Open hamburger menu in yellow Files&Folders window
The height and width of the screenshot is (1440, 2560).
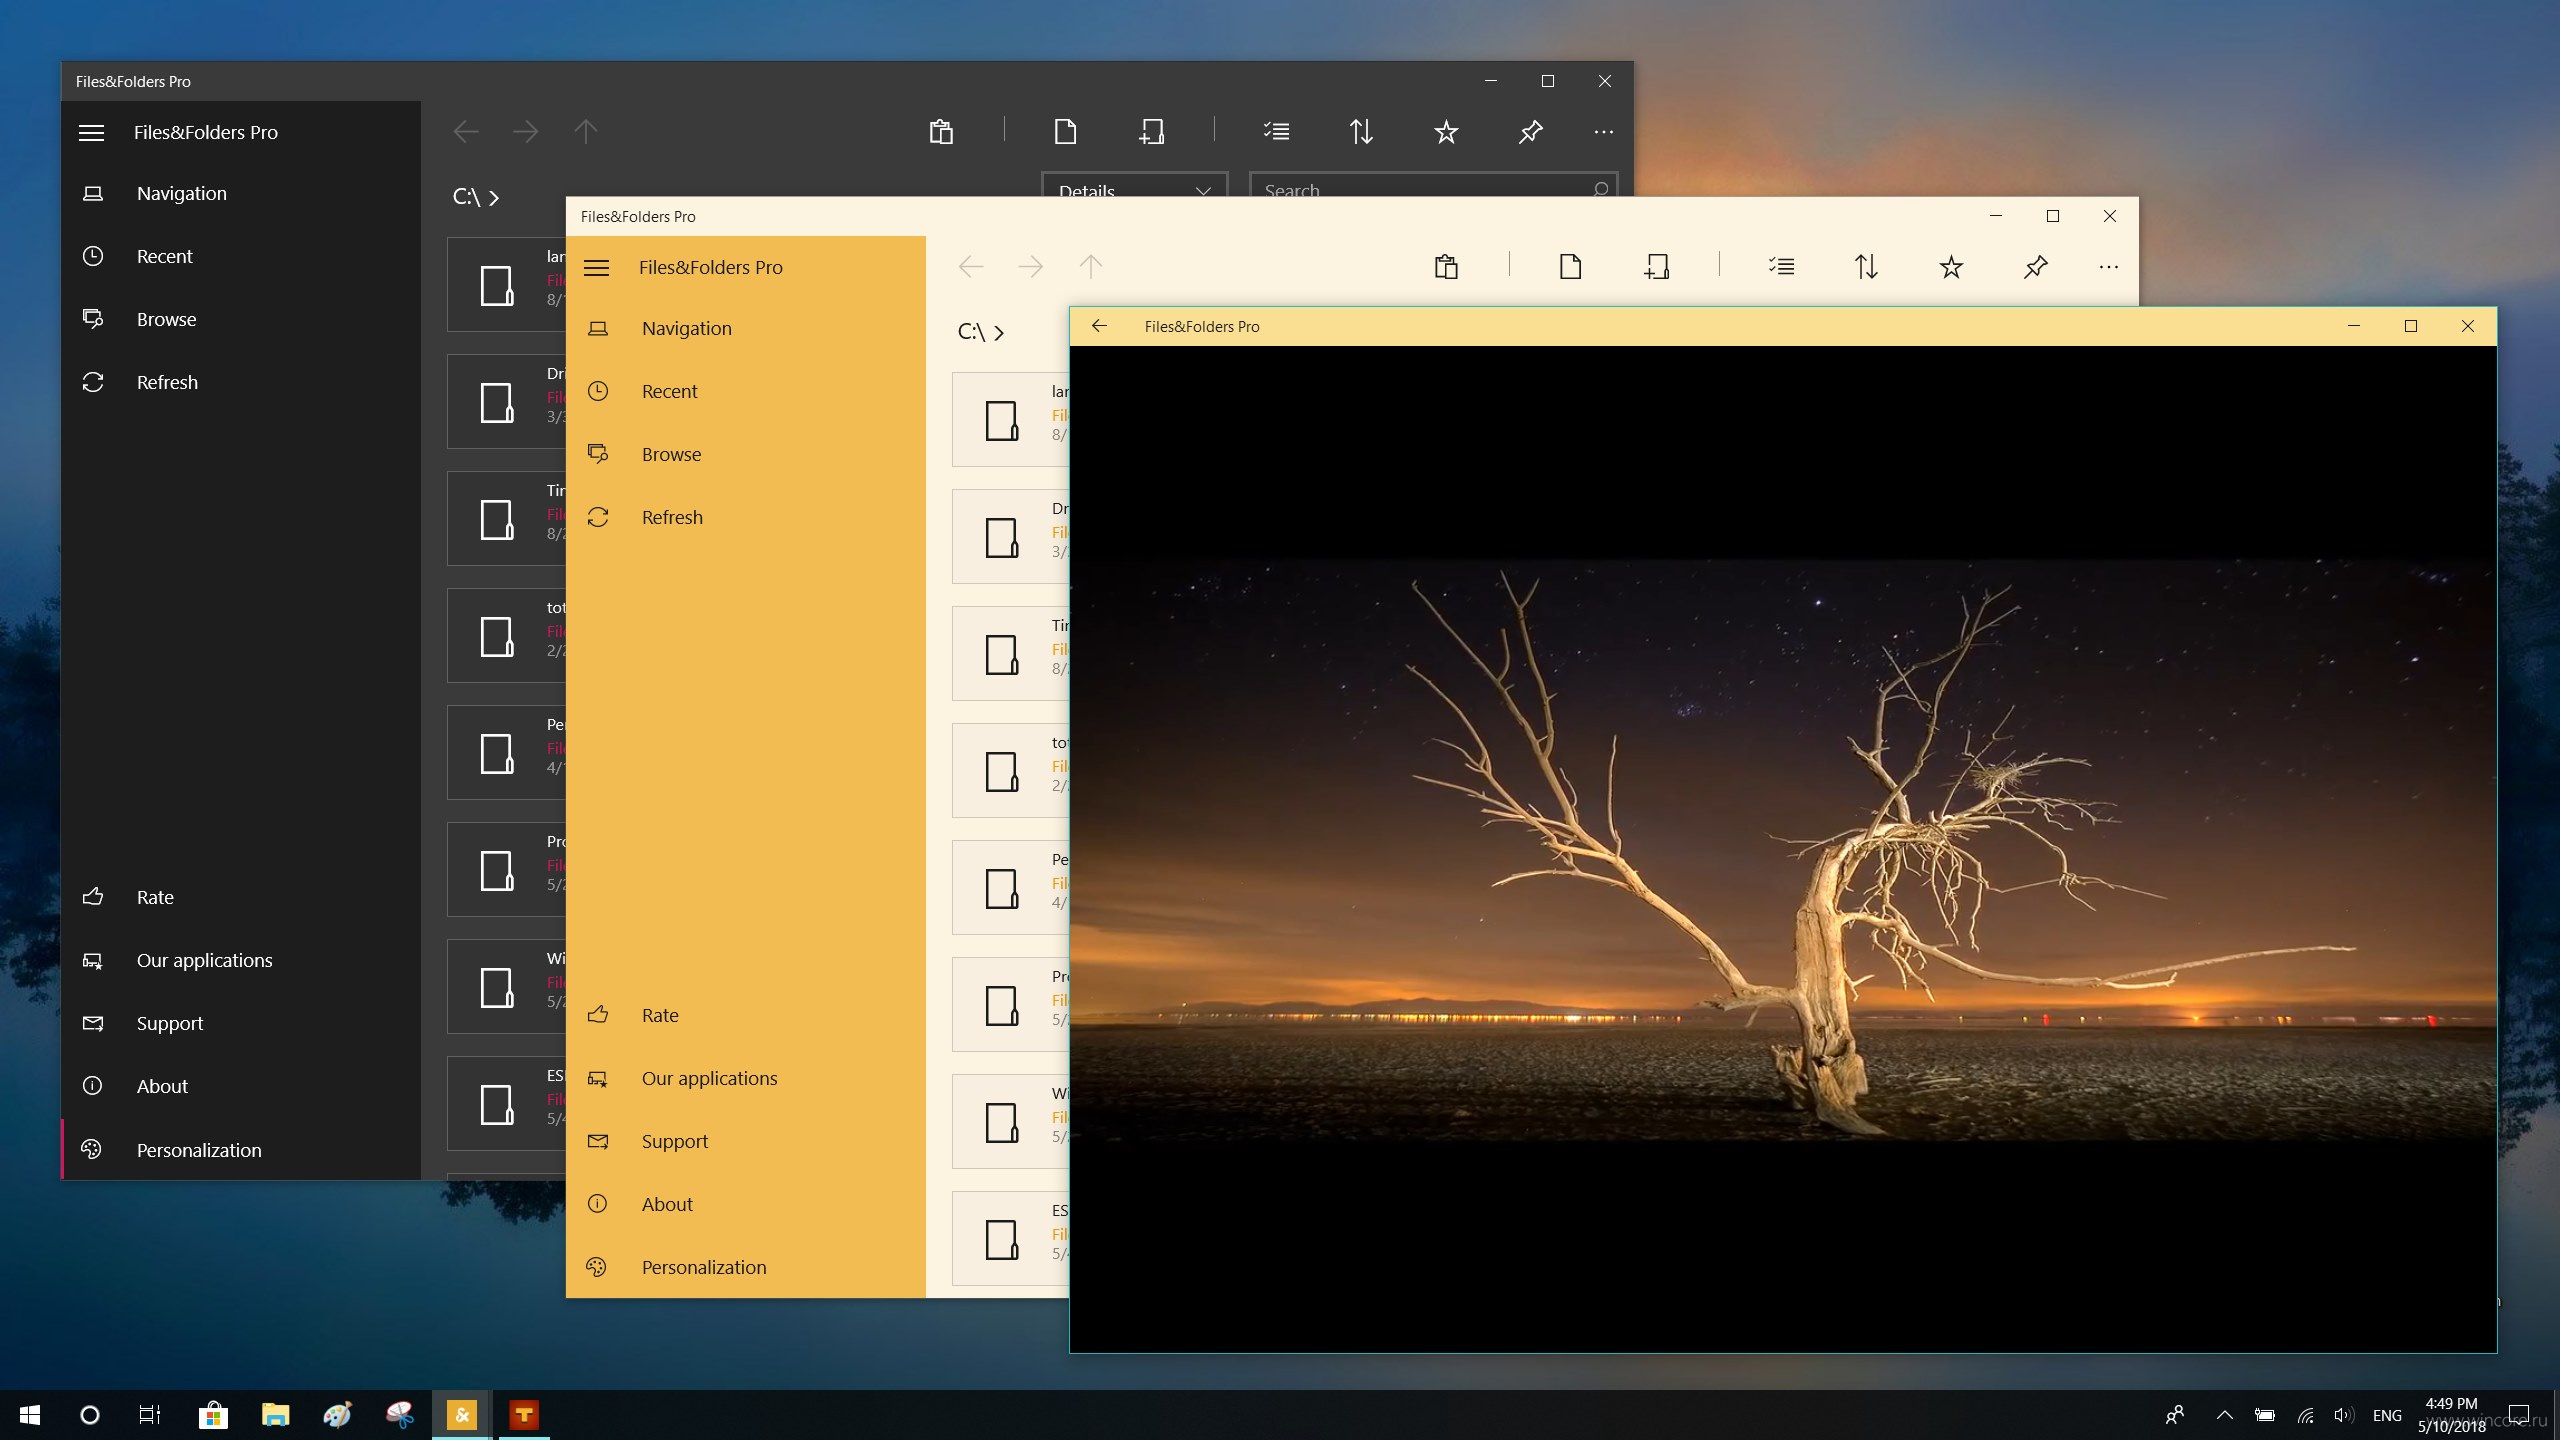point(596,267)
